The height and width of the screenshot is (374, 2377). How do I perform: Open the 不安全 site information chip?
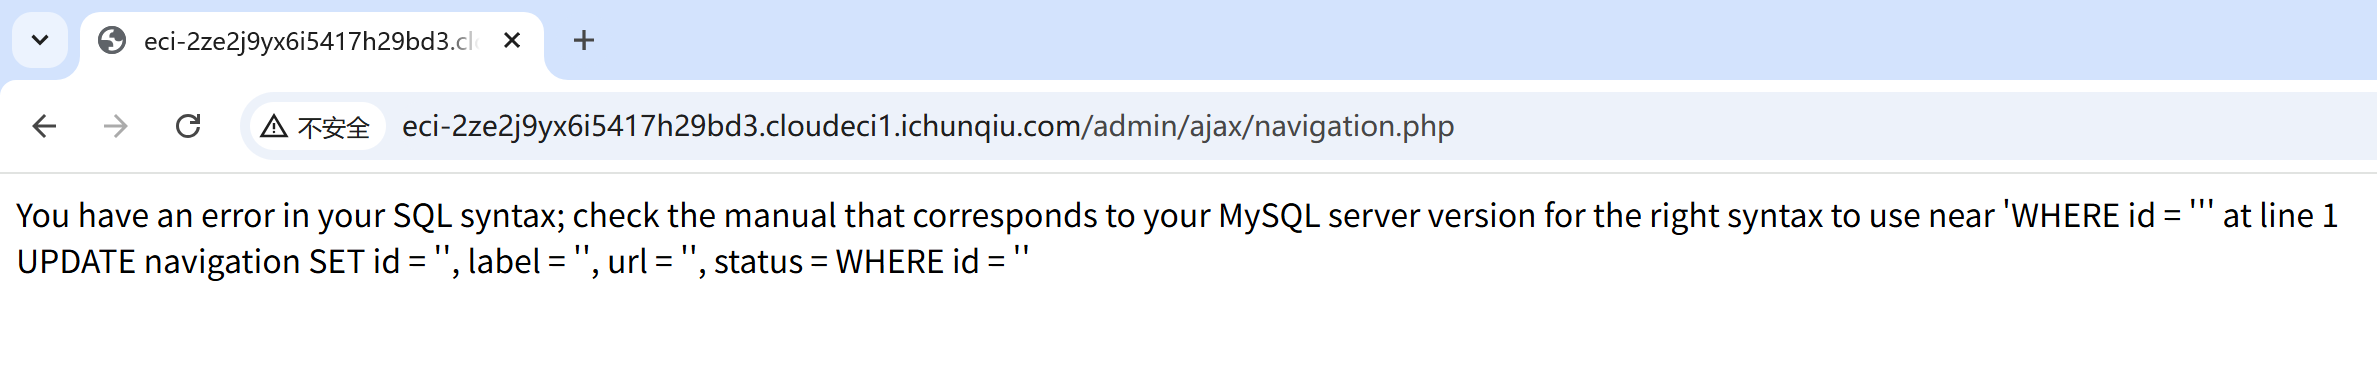(x=317, y=127)
